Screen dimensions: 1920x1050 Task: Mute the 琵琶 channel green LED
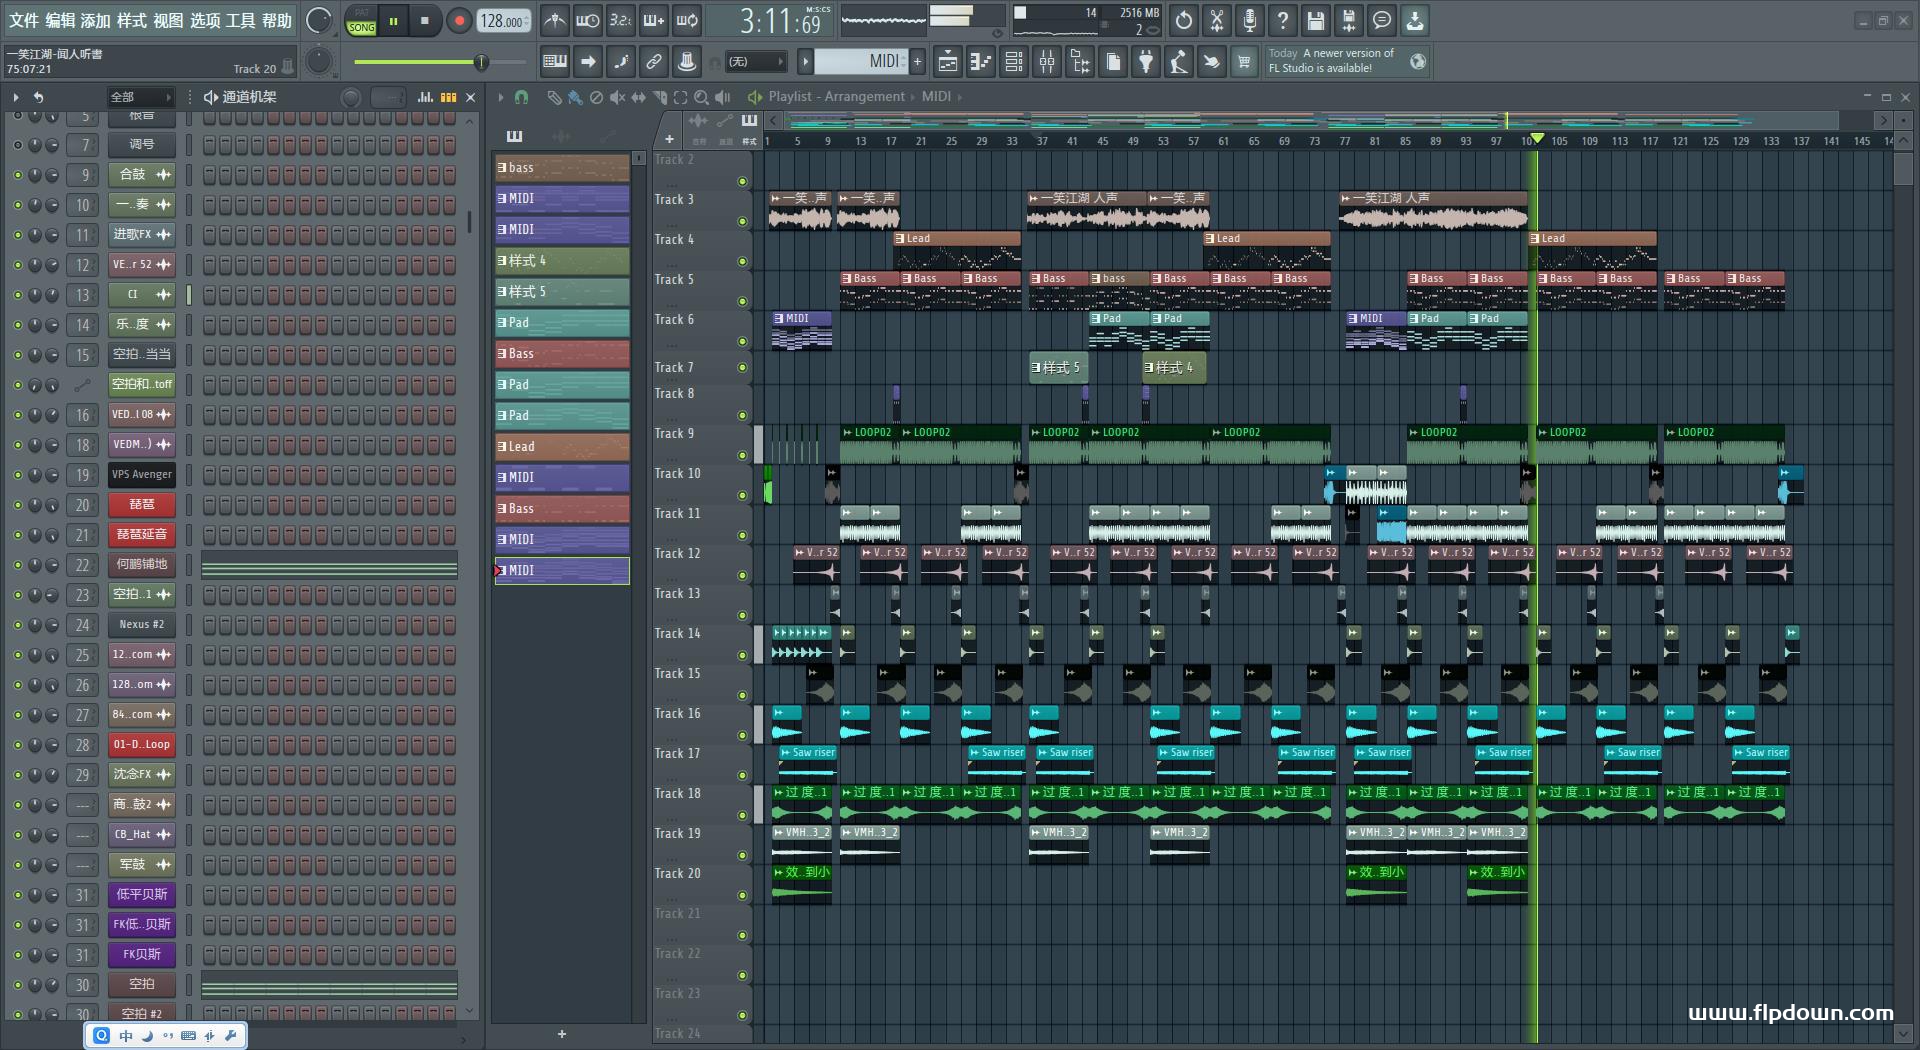coord(17,505)
